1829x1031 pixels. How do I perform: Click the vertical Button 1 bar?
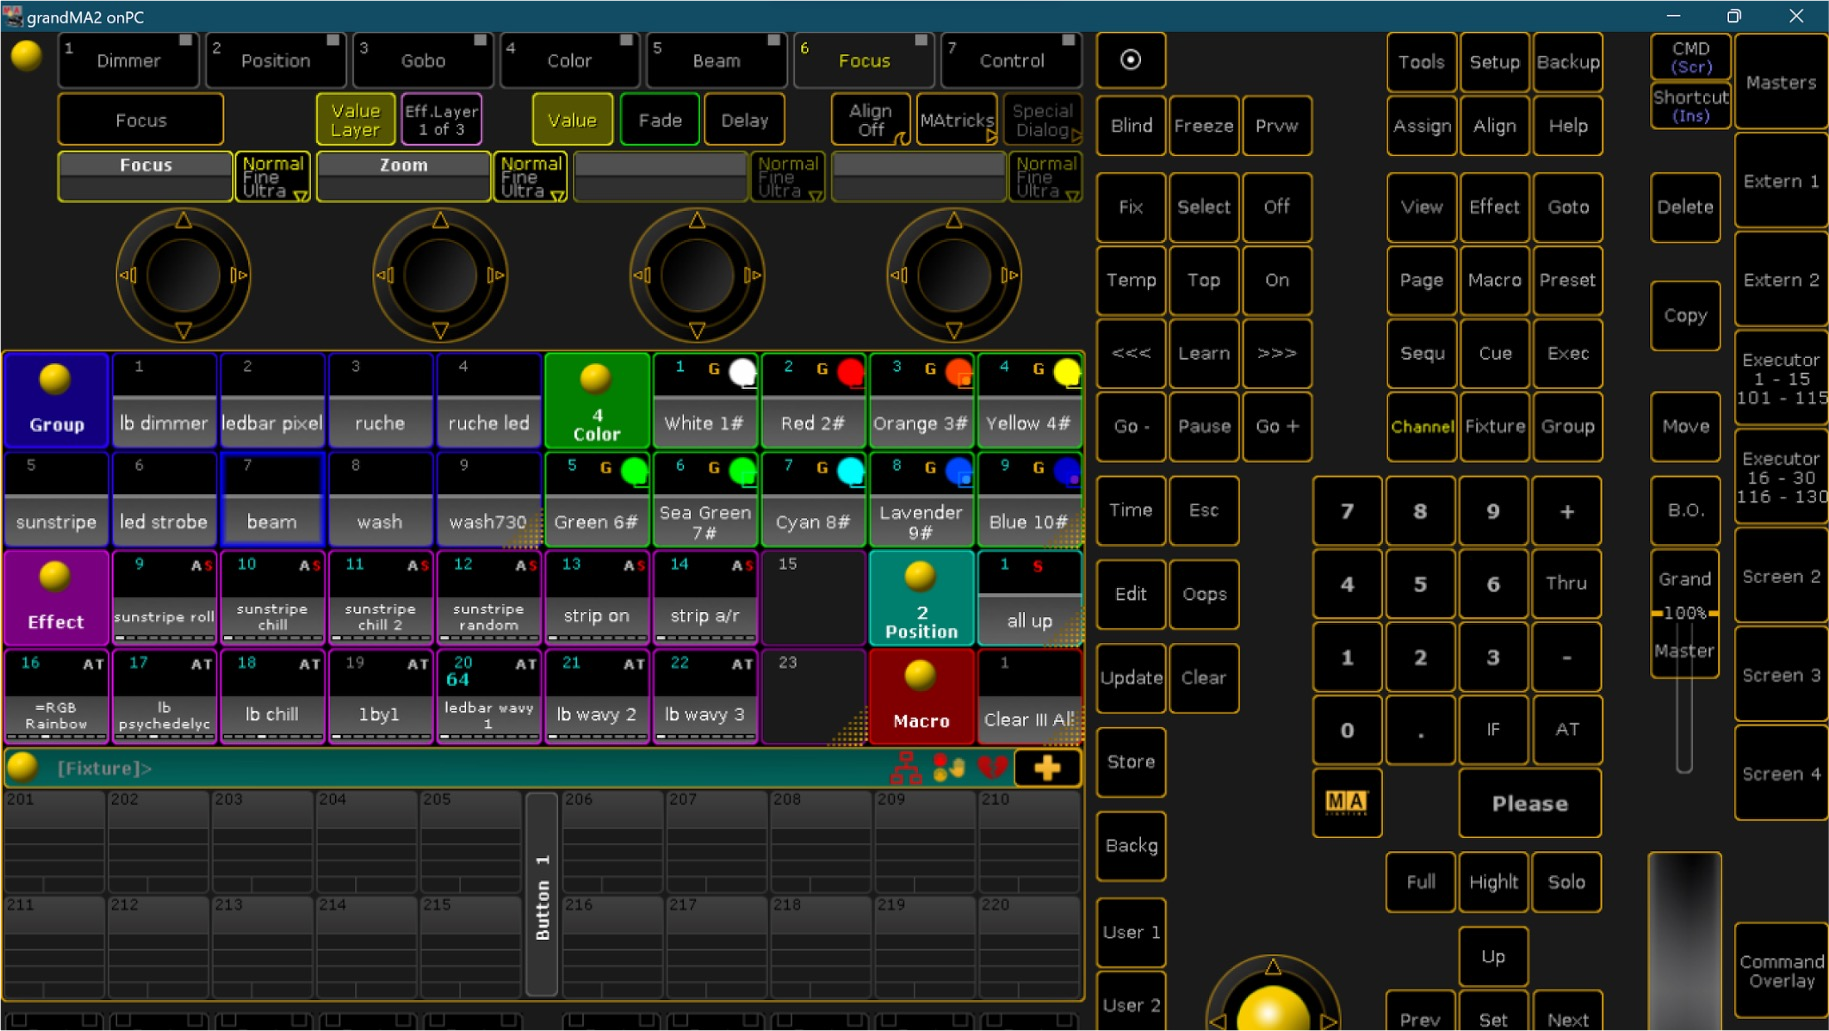tap(542, 894)
